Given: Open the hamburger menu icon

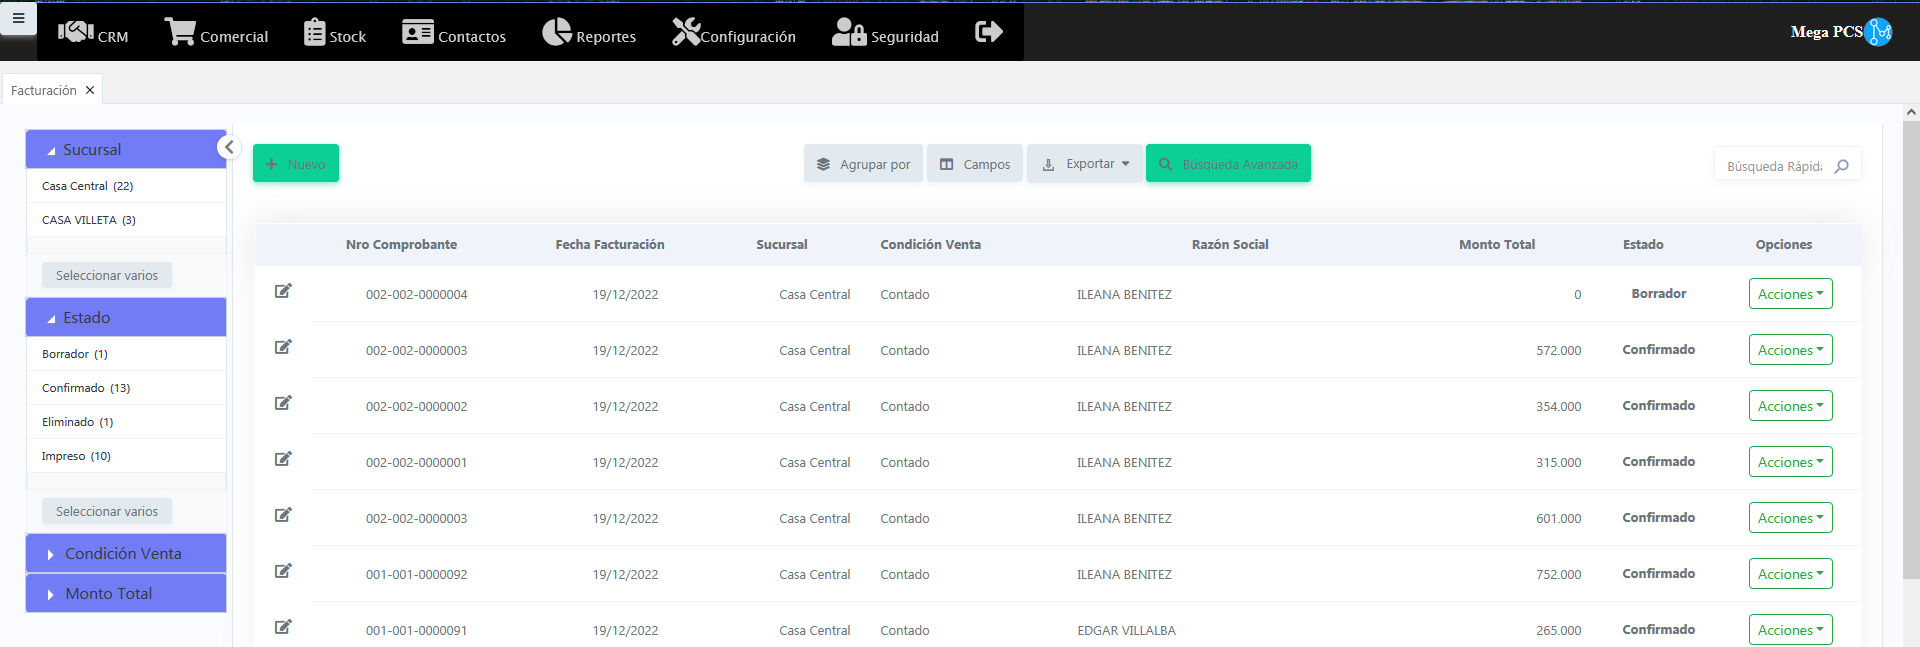Looking at the screenshot, I should 18,18.
